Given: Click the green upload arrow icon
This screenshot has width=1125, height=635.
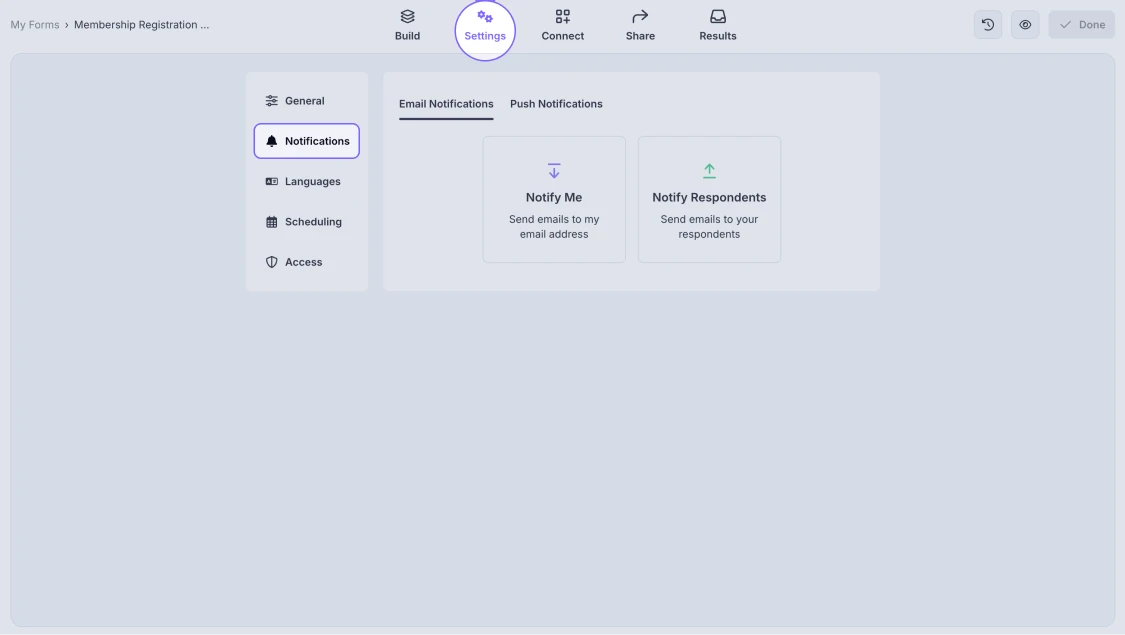Looking at the screenshot, I should pos(709,171).
